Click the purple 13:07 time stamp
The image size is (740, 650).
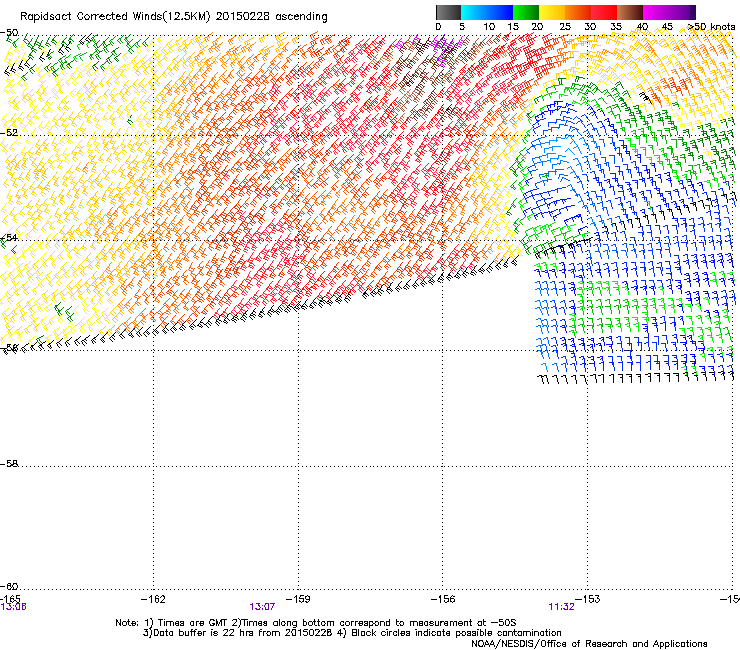pyautogui.click(x=262, y=607)
